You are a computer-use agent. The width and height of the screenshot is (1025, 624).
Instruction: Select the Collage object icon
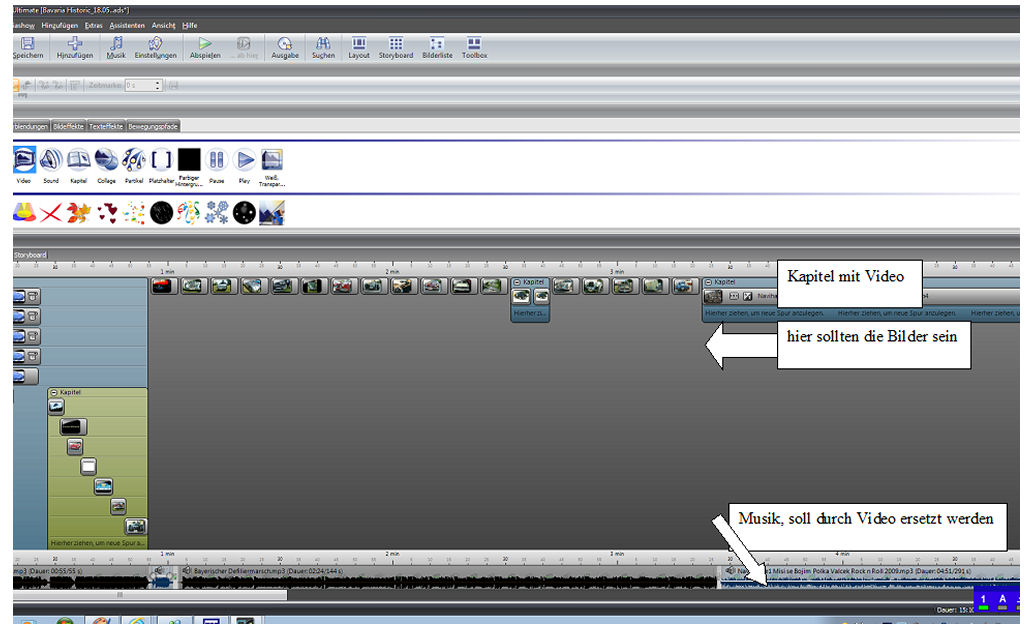(106, 160)
